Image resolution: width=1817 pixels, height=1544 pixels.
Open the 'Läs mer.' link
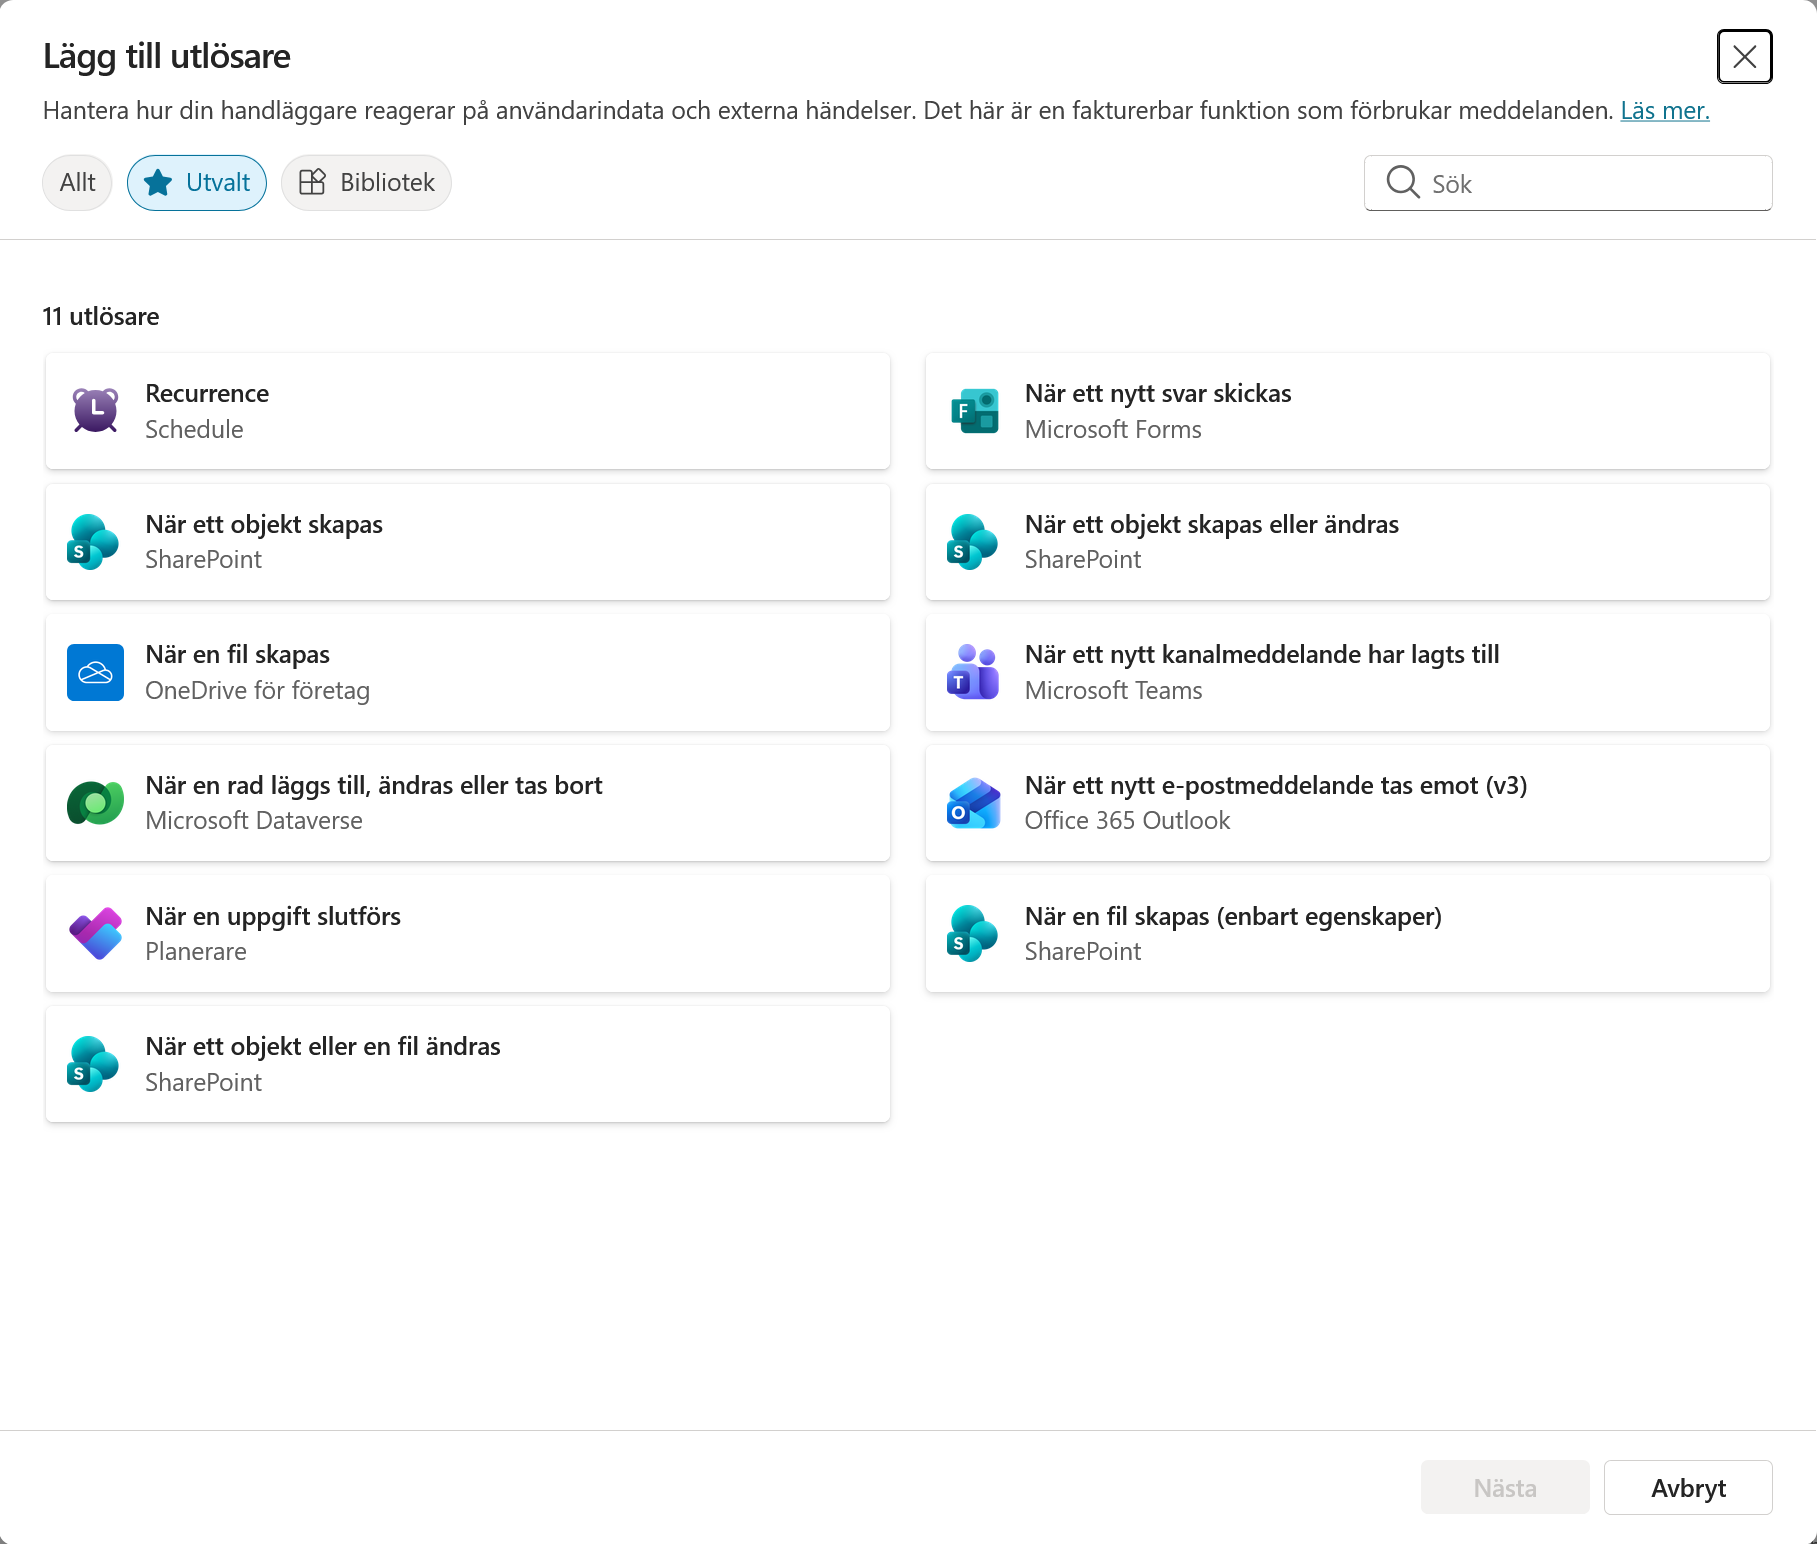[1665, 111]
